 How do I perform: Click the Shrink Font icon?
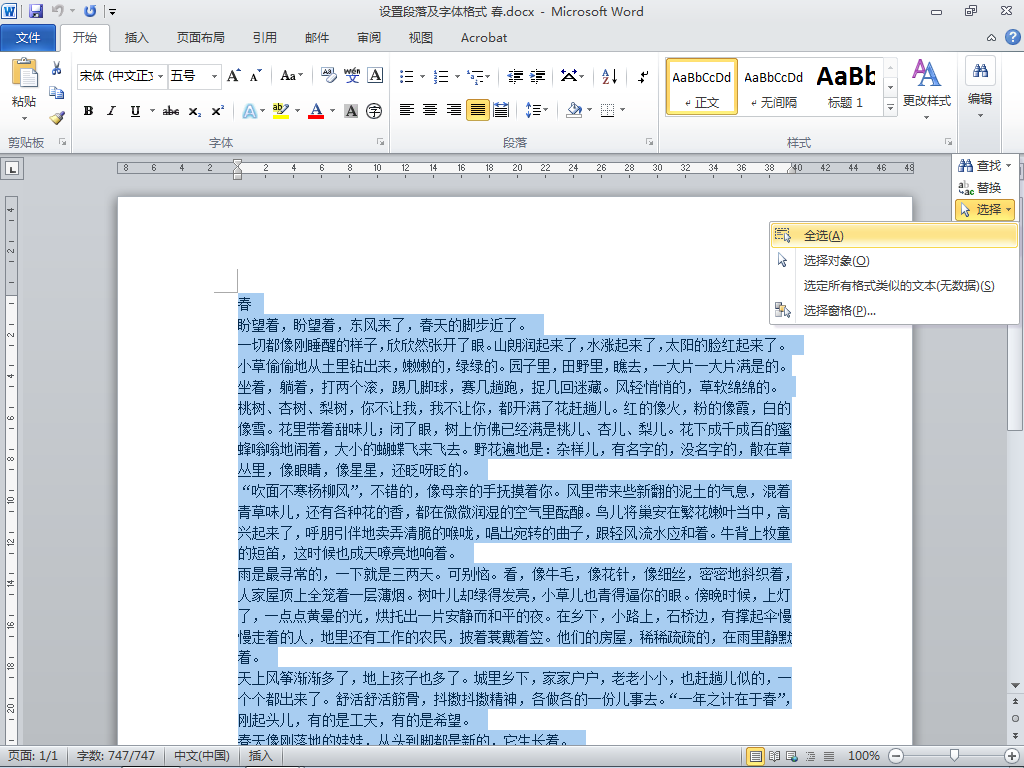pyautogui.click(x=255, y=76)
